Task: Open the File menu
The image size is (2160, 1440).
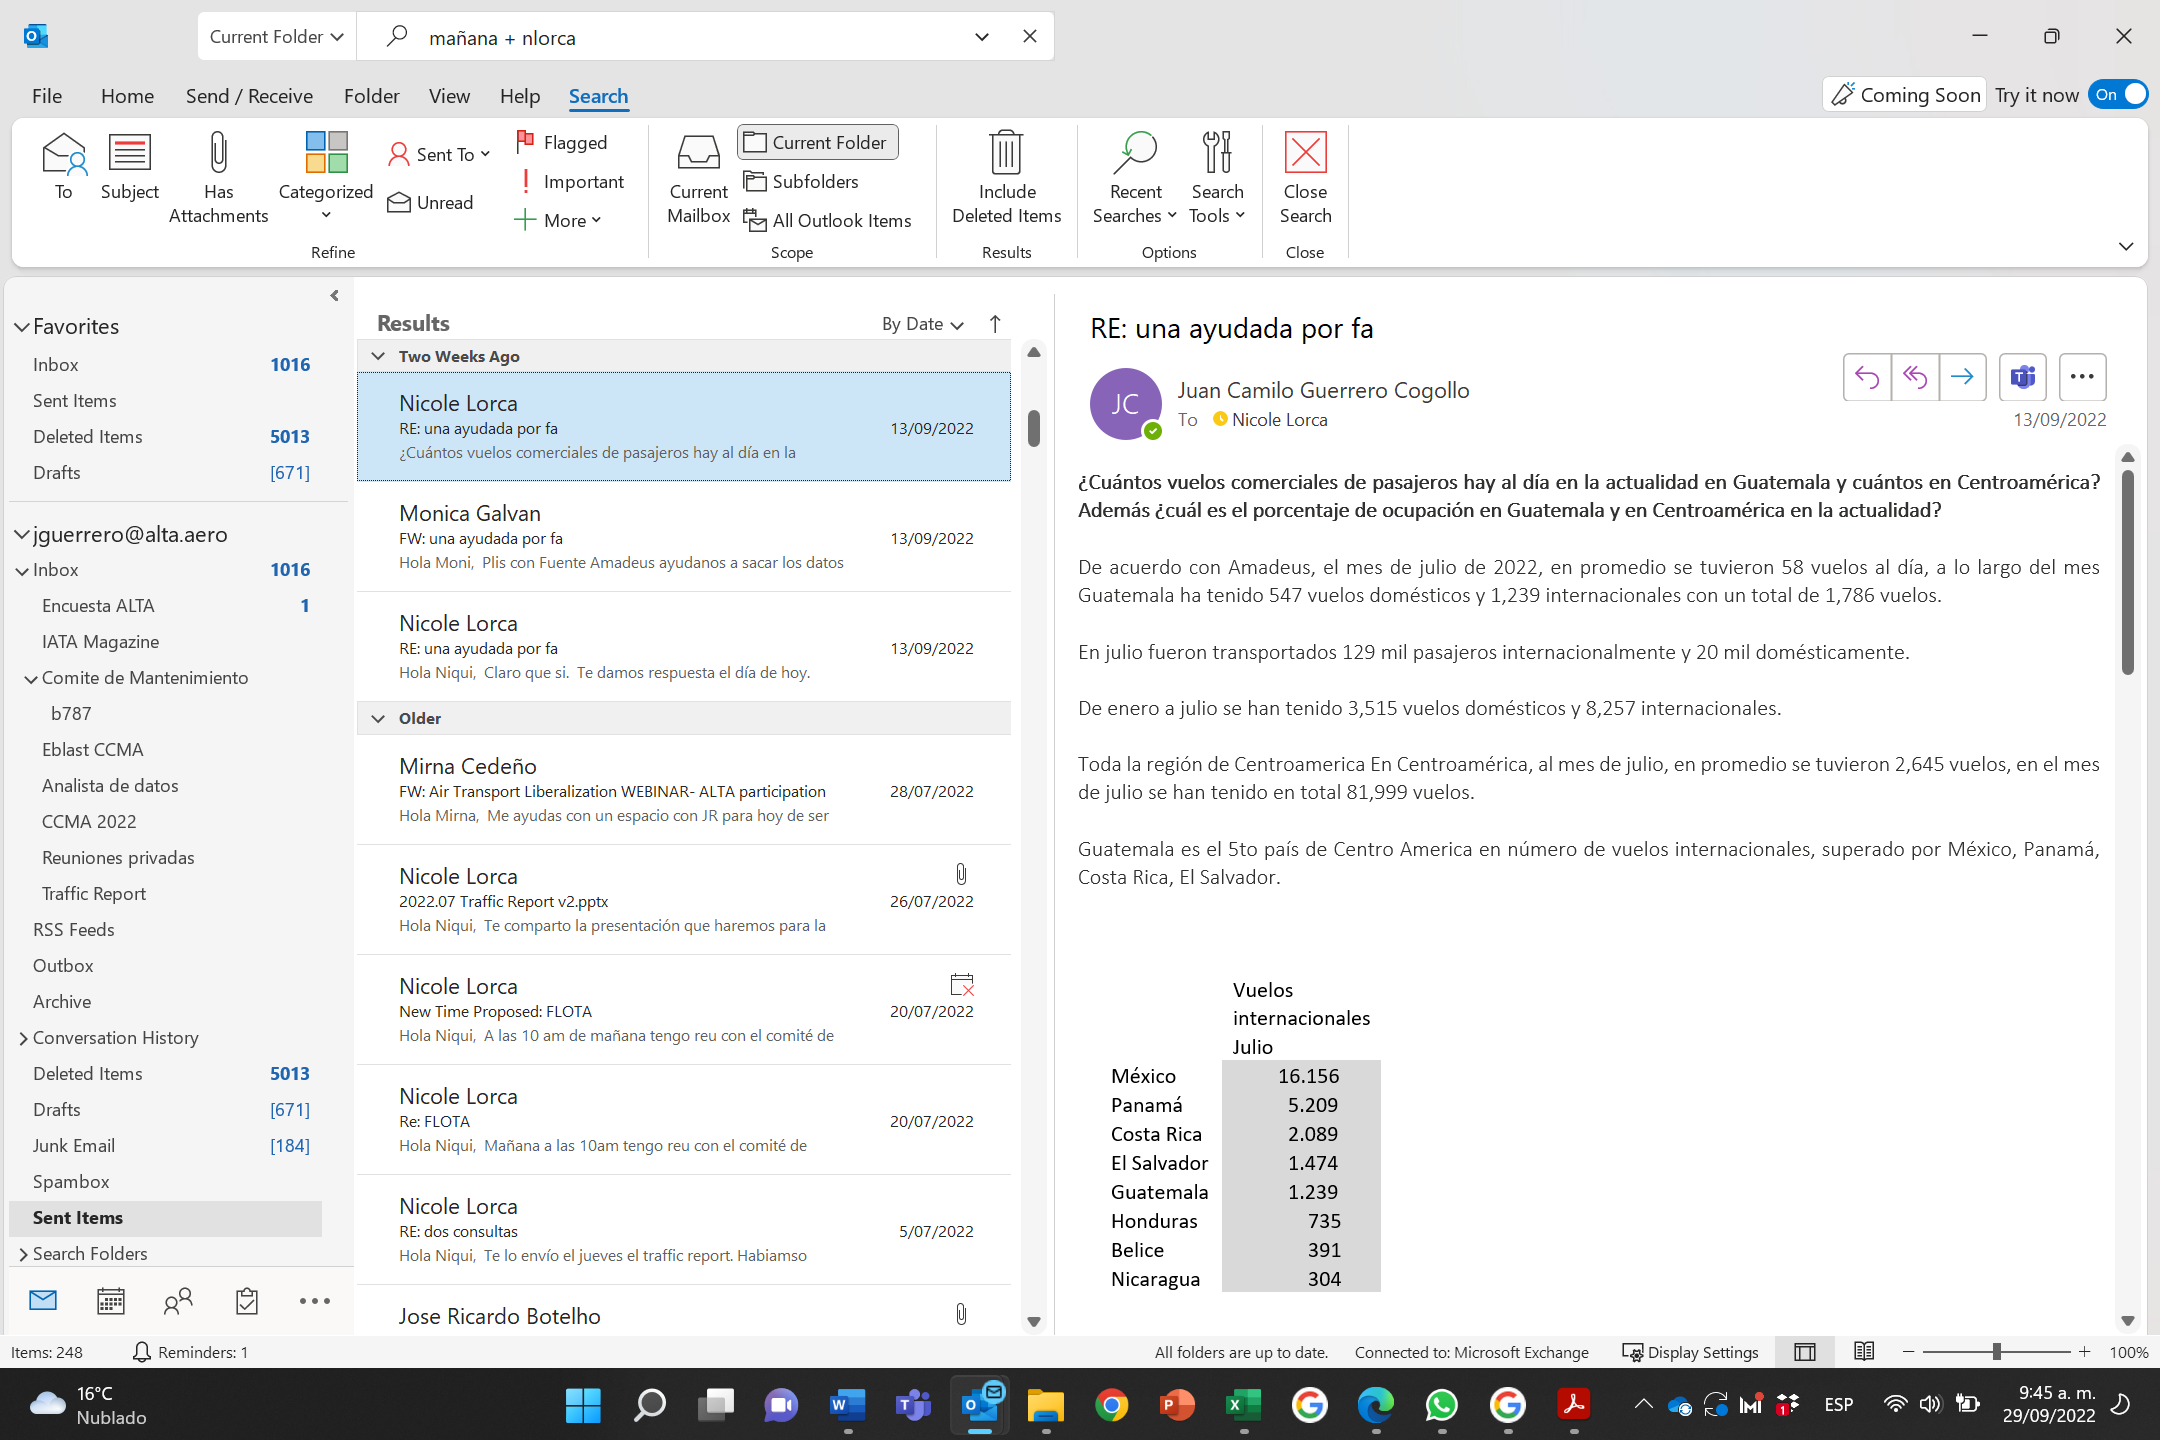Action: [x=47, y=96]
